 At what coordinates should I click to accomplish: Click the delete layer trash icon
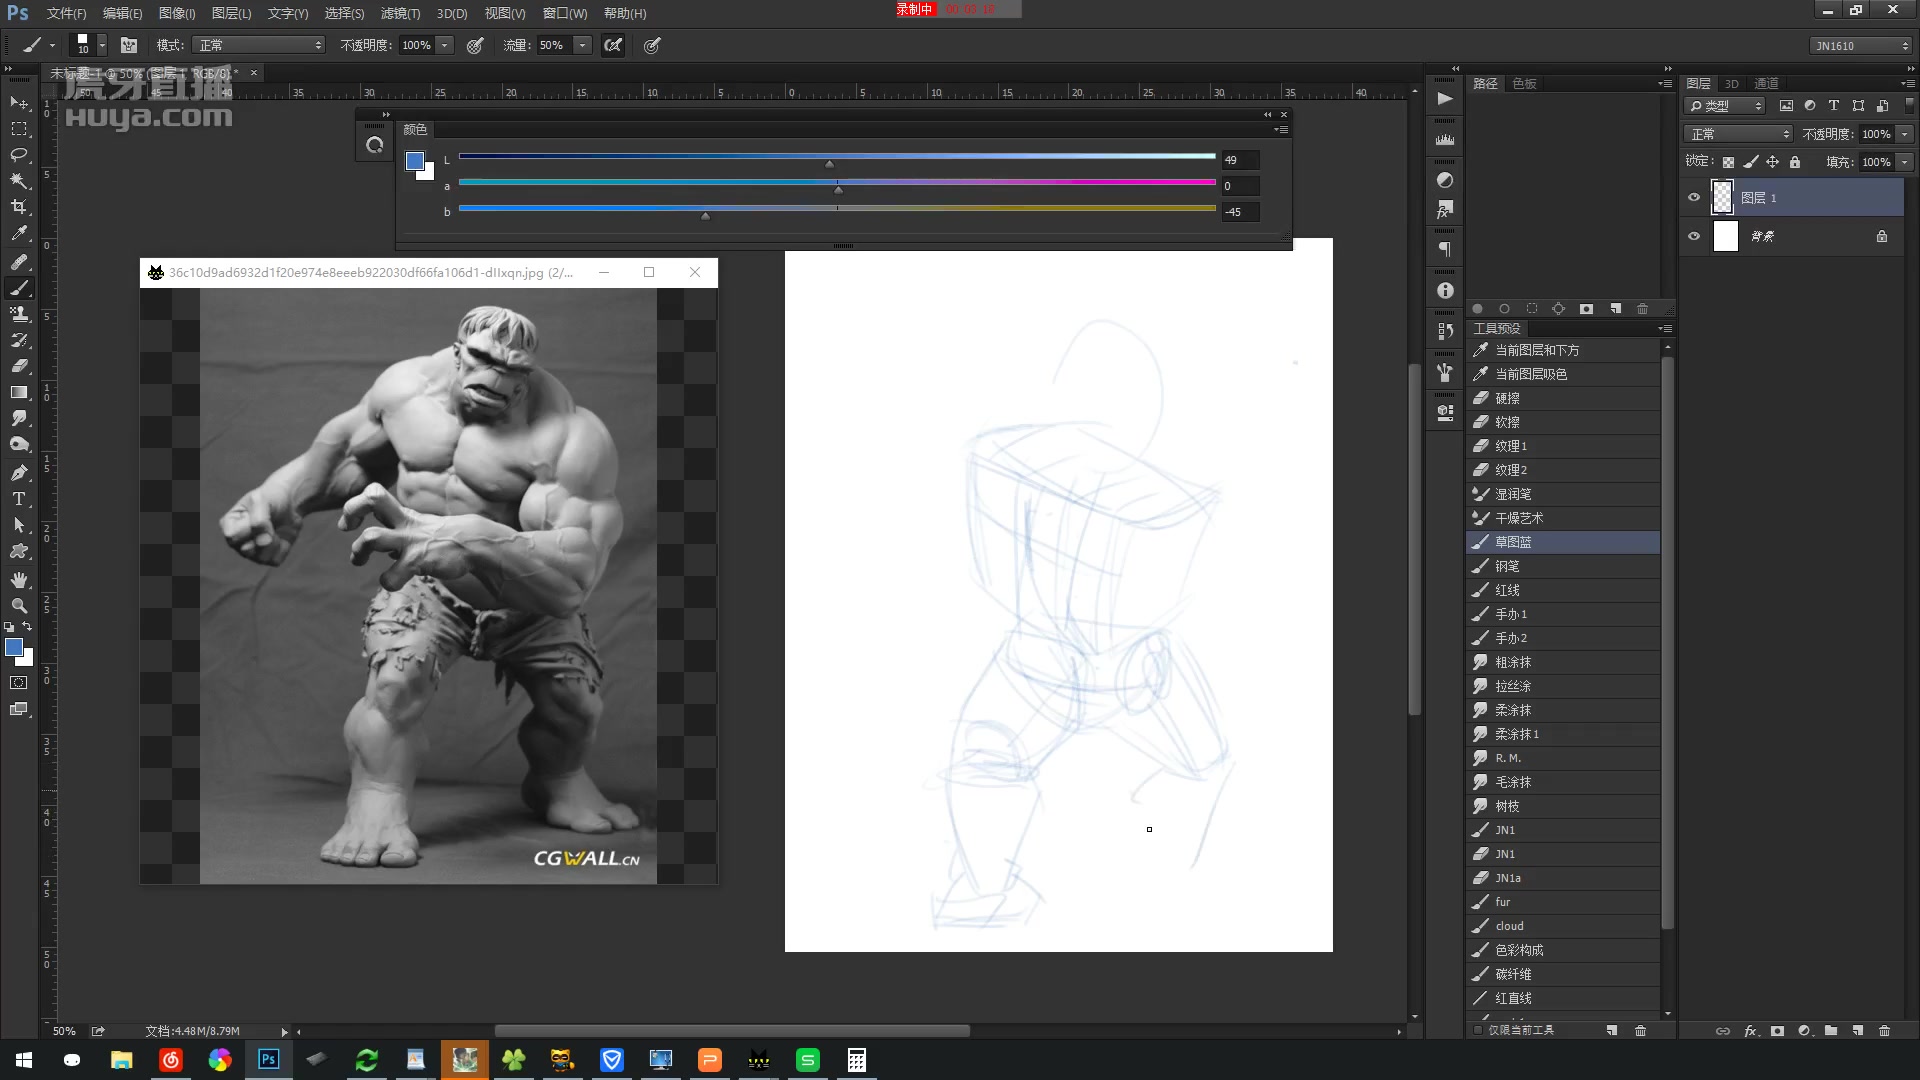(1884, 1030)
